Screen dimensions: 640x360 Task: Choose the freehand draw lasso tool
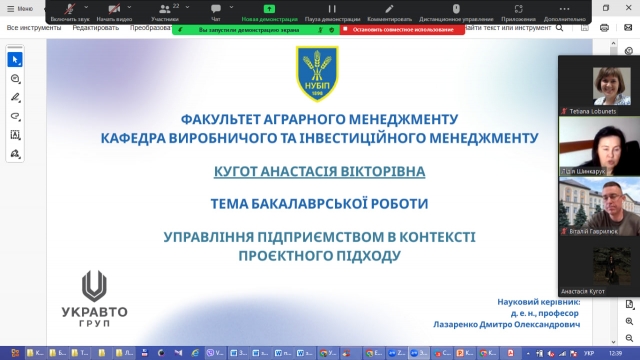click(15, 116)
